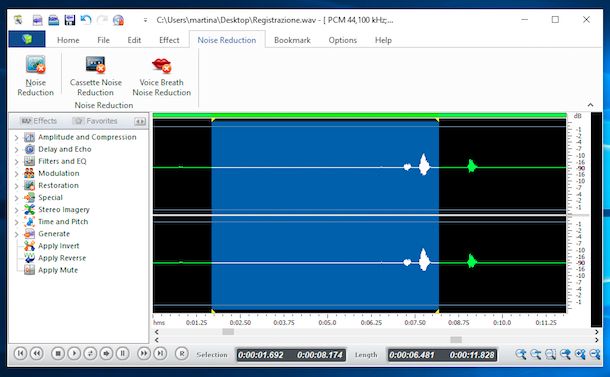The width and height of the screenshot is (610, 377).
Task: Click total length value 0:00:11.828
Action: [472, 355]
